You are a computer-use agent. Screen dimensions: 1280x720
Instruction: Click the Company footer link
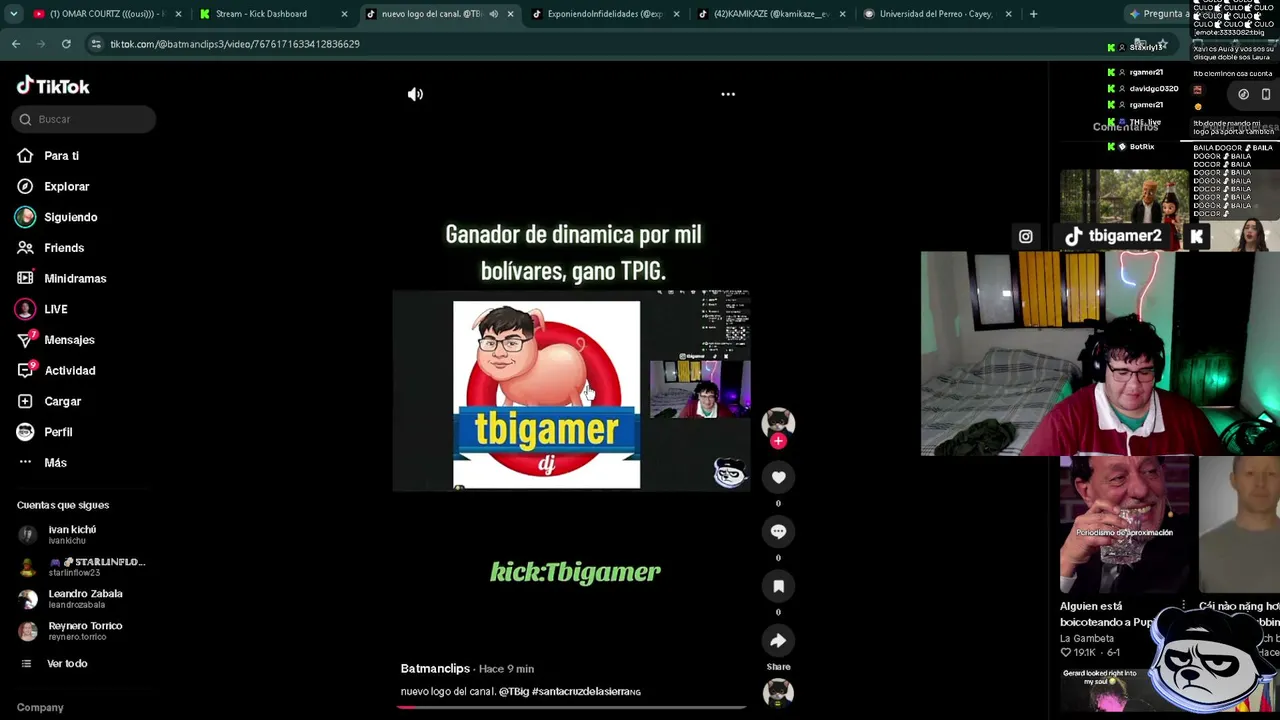point(40,708)
